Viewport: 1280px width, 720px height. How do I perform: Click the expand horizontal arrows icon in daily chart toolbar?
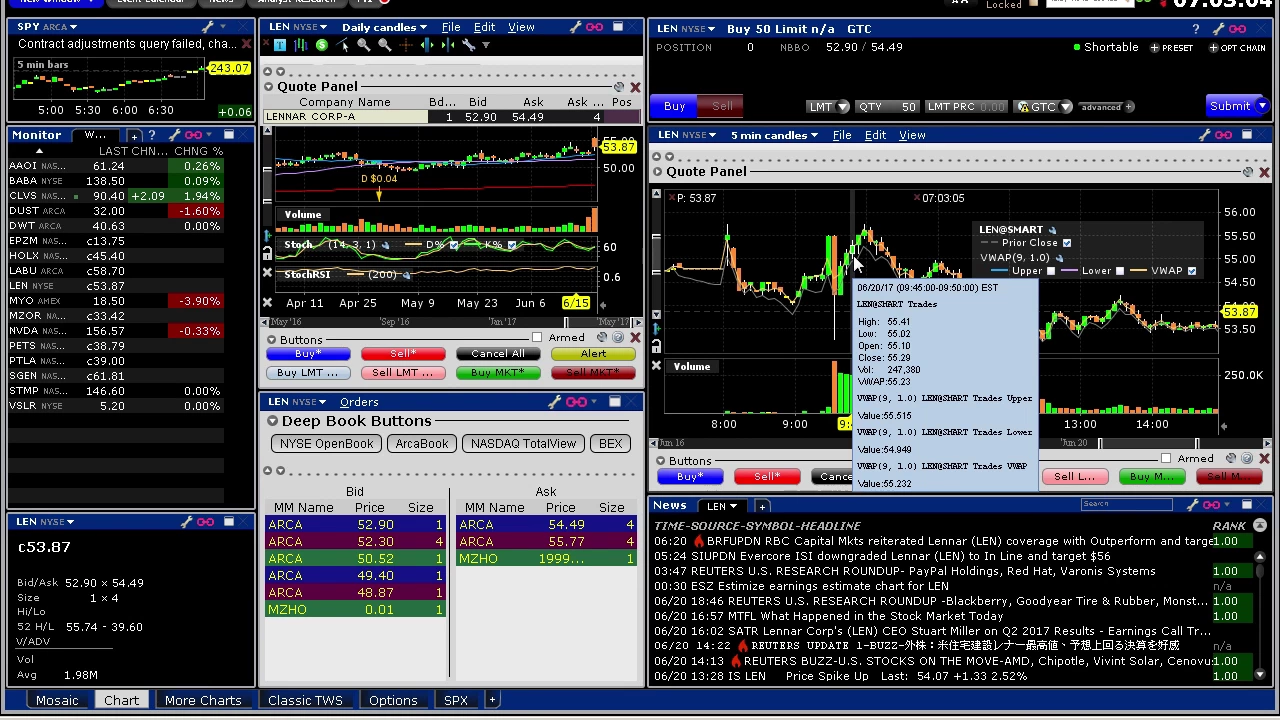click(427, 45)
